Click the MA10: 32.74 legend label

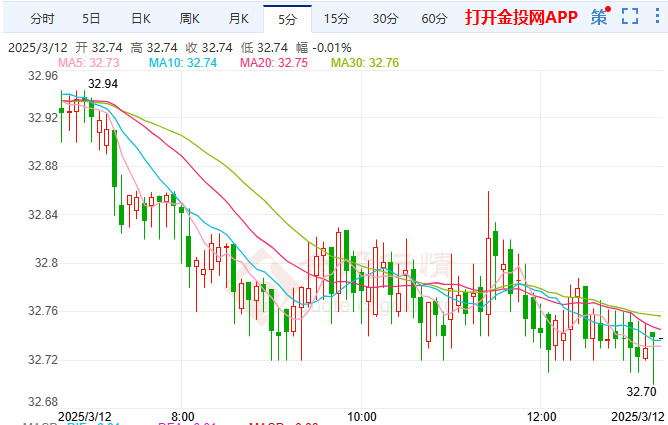click(183, 63)
